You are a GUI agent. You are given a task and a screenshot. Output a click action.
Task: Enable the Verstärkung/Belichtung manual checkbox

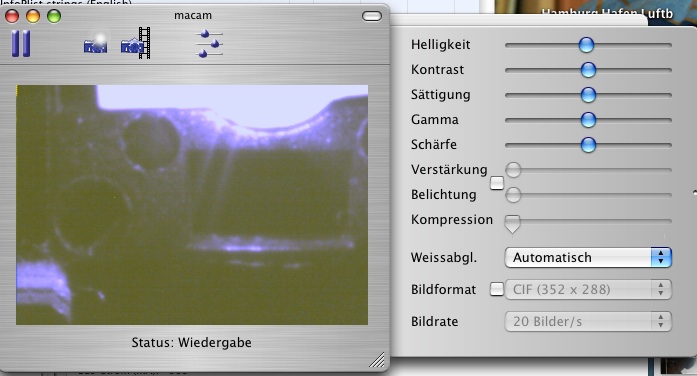(497, 183)
